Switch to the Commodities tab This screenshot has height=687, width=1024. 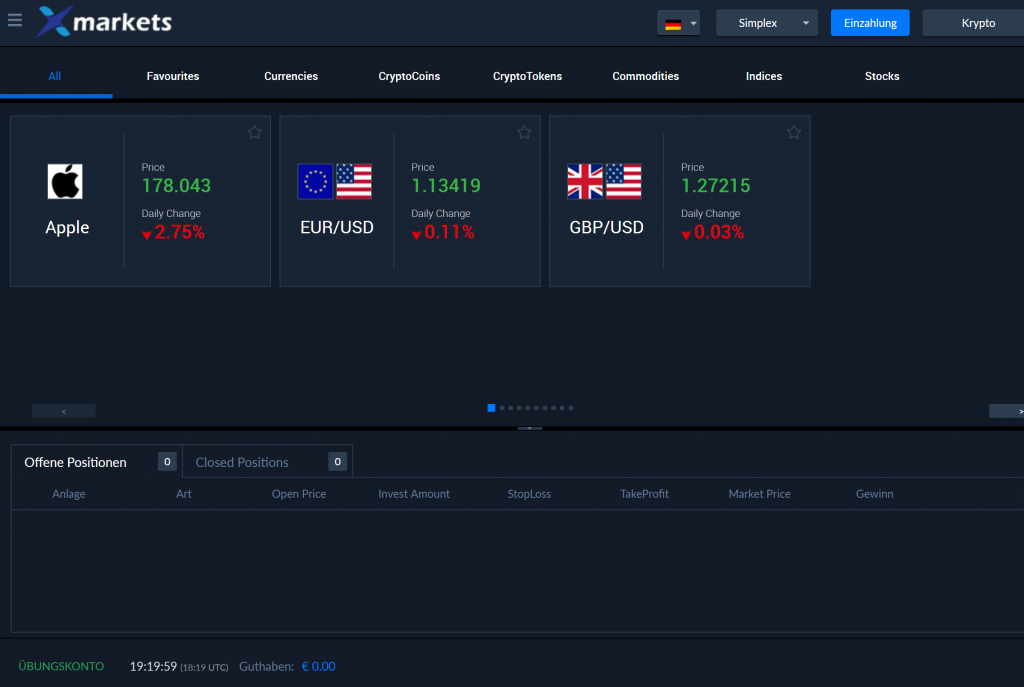[646, 76]
